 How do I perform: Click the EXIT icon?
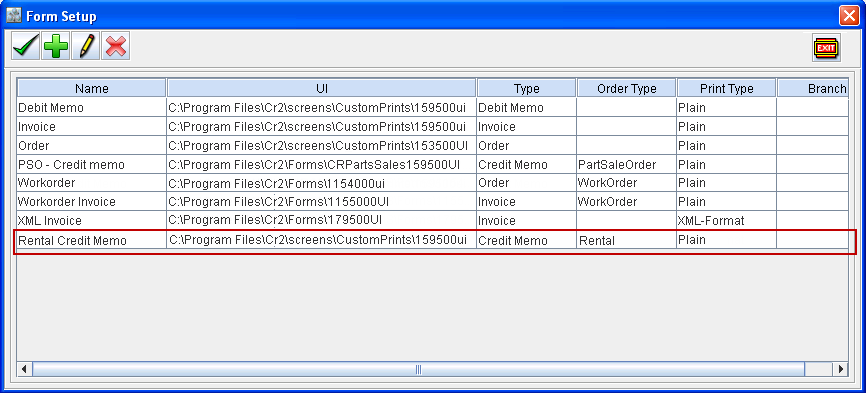(826, 48)
